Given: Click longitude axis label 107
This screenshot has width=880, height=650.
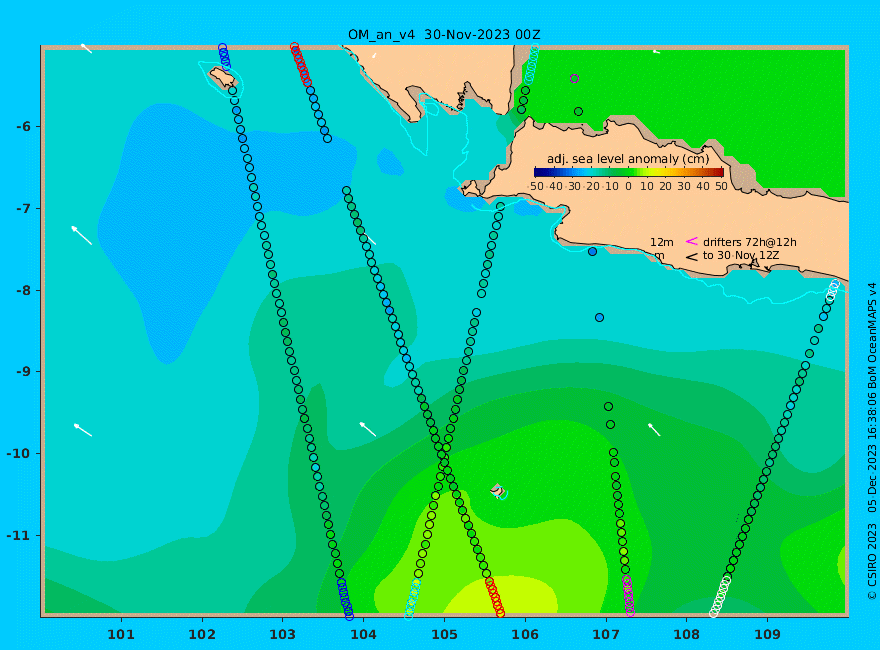Looking at the screenshot, I should 606,635.
